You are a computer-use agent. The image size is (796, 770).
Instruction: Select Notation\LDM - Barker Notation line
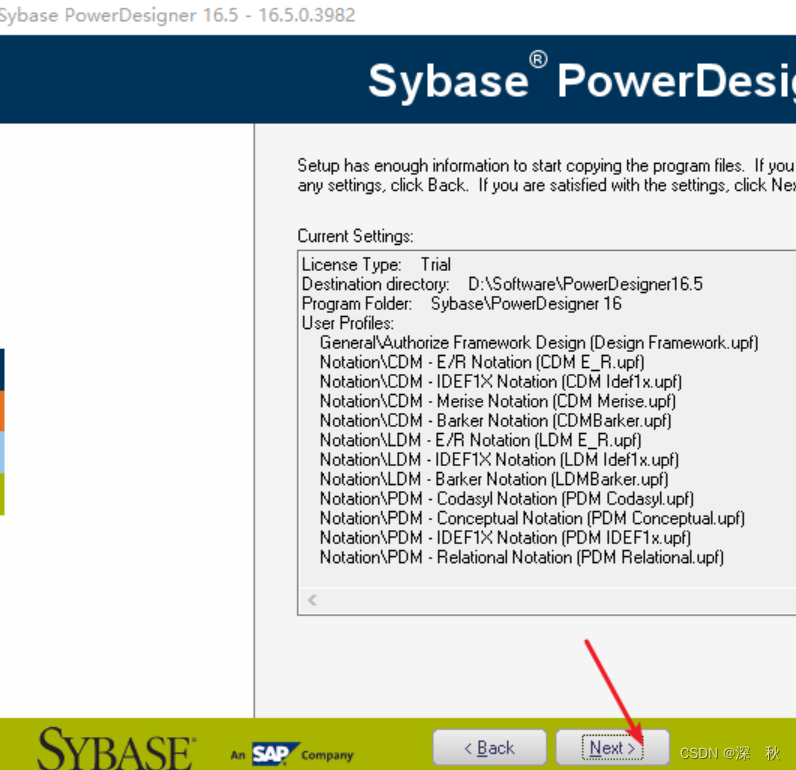(x=494, y=479)
